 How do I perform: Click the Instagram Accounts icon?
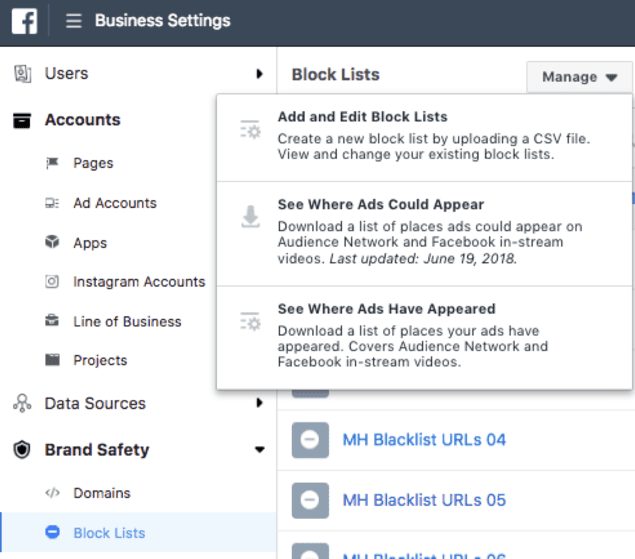click(x=52, y=282)
